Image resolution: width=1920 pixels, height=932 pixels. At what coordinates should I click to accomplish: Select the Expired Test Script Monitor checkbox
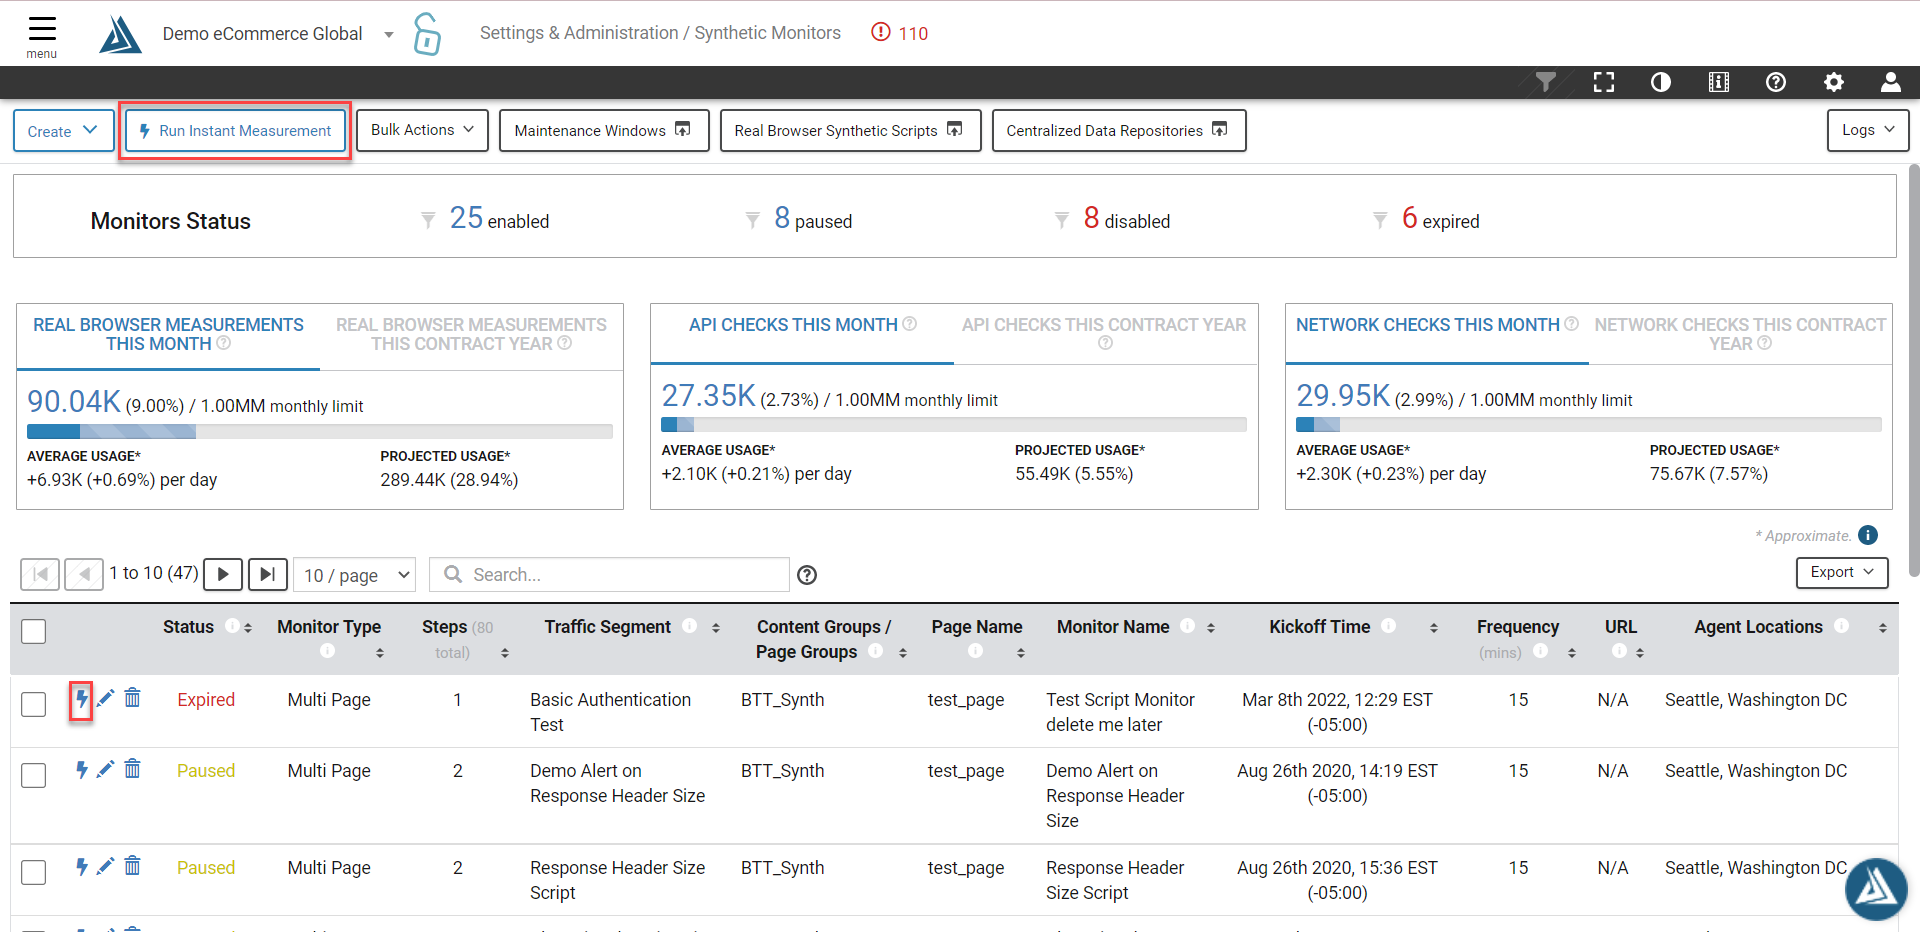click(34, 704)
